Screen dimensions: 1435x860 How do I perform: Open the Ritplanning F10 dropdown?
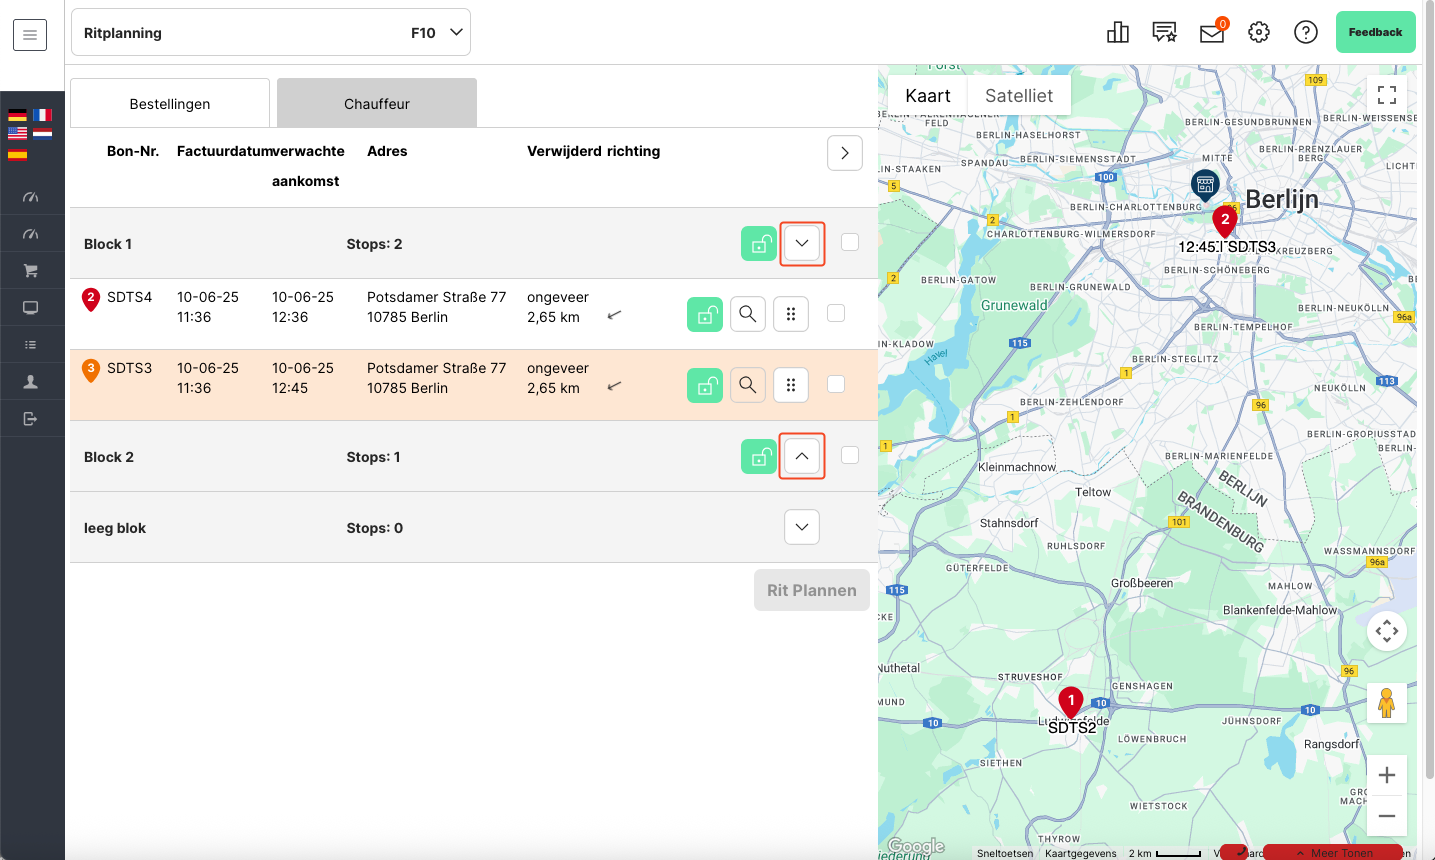(271, 33)
